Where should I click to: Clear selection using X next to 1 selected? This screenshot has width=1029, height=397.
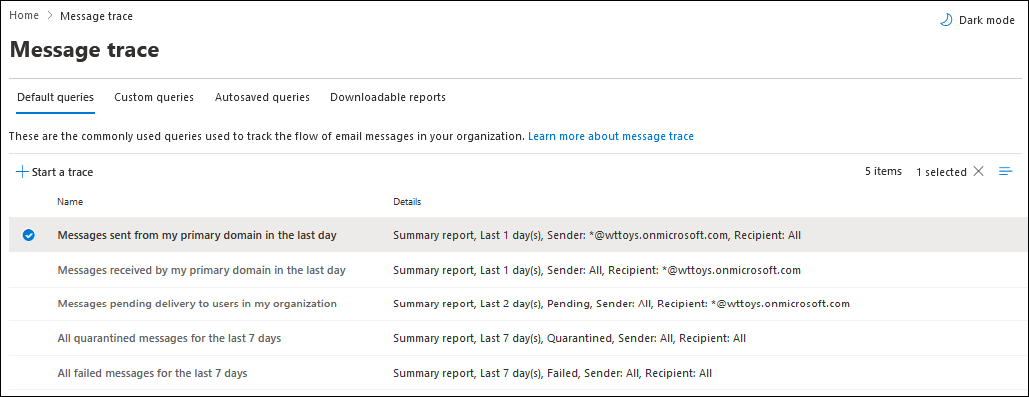[x=978, y=171]
